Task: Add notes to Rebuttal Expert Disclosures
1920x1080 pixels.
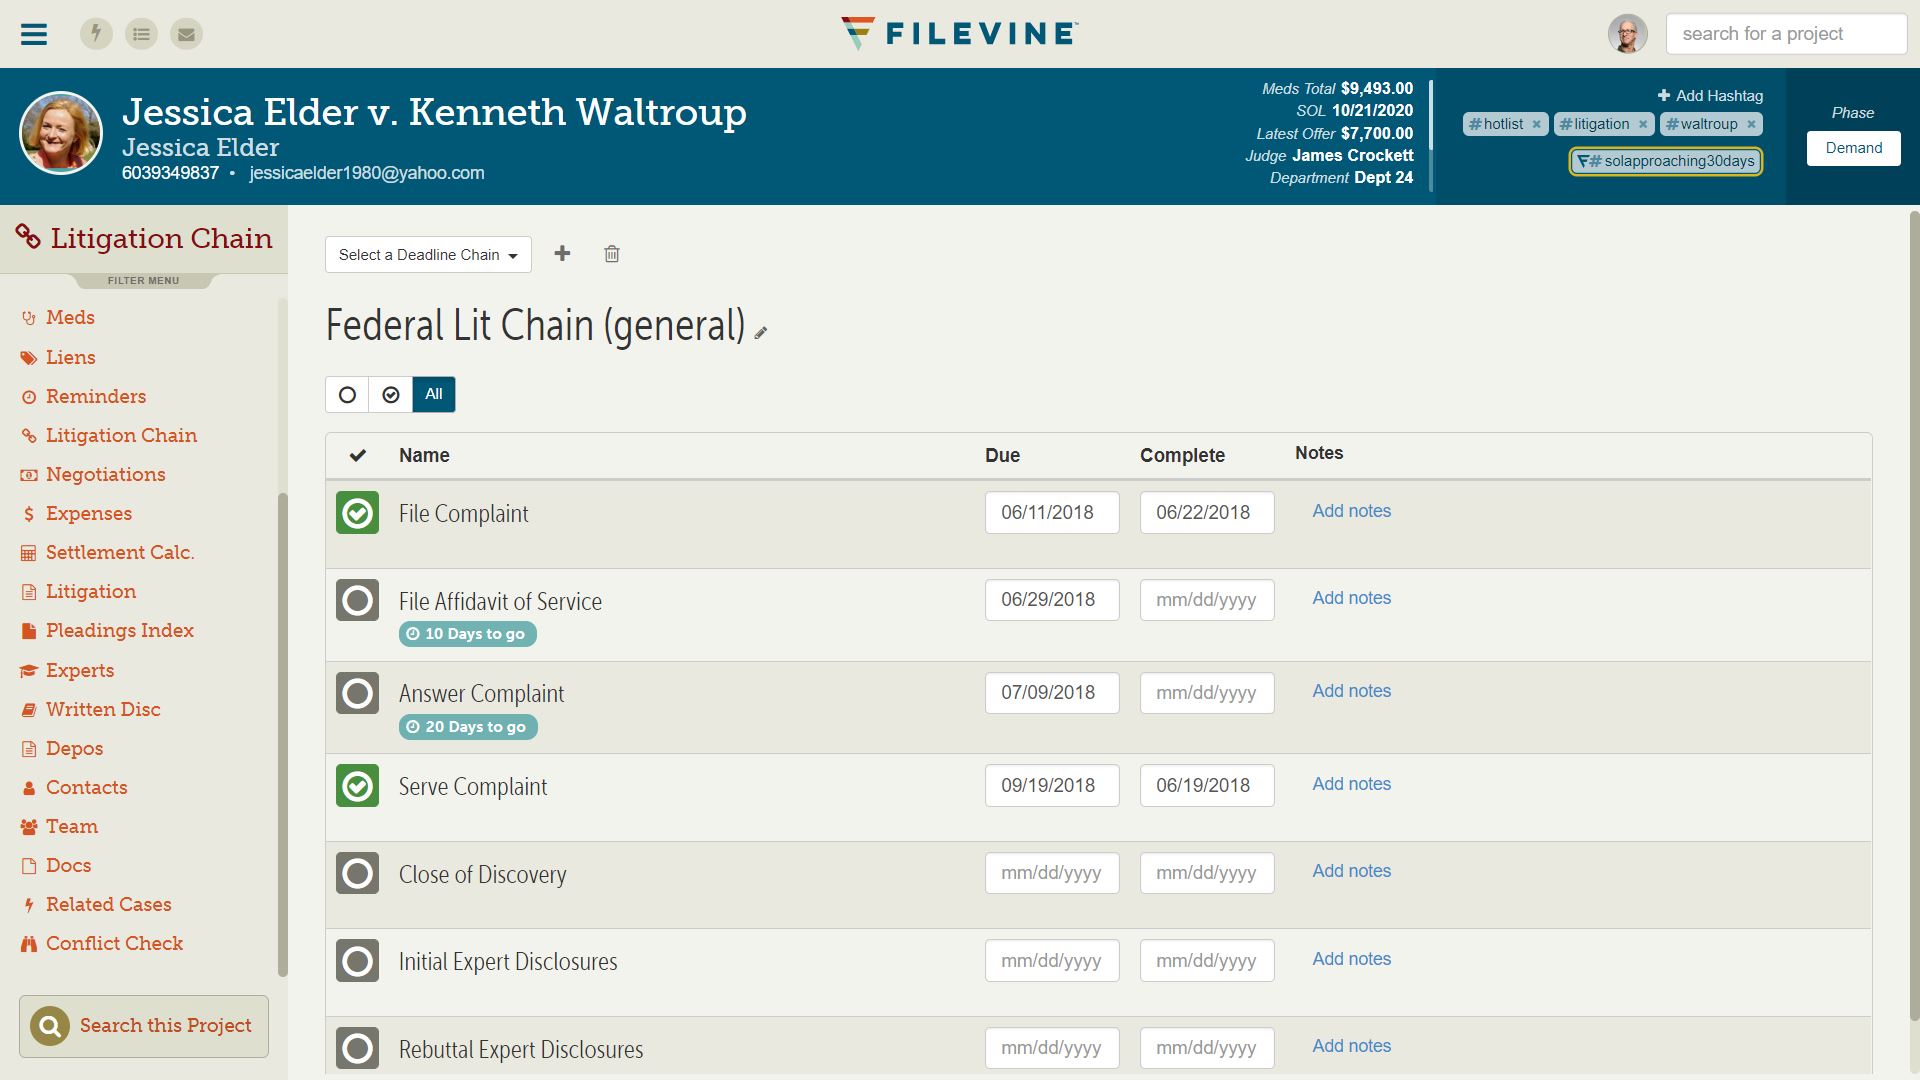Action: [x=1351, y=1046]
